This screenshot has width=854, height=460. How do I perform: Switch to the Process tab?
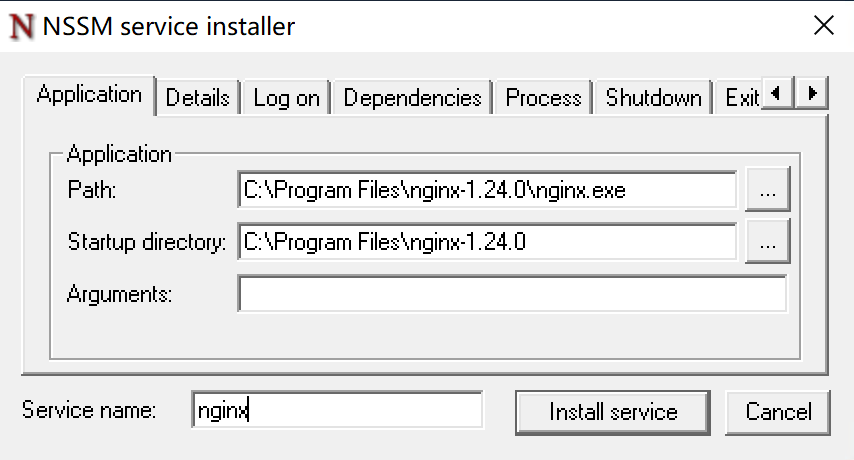[543, 98]
